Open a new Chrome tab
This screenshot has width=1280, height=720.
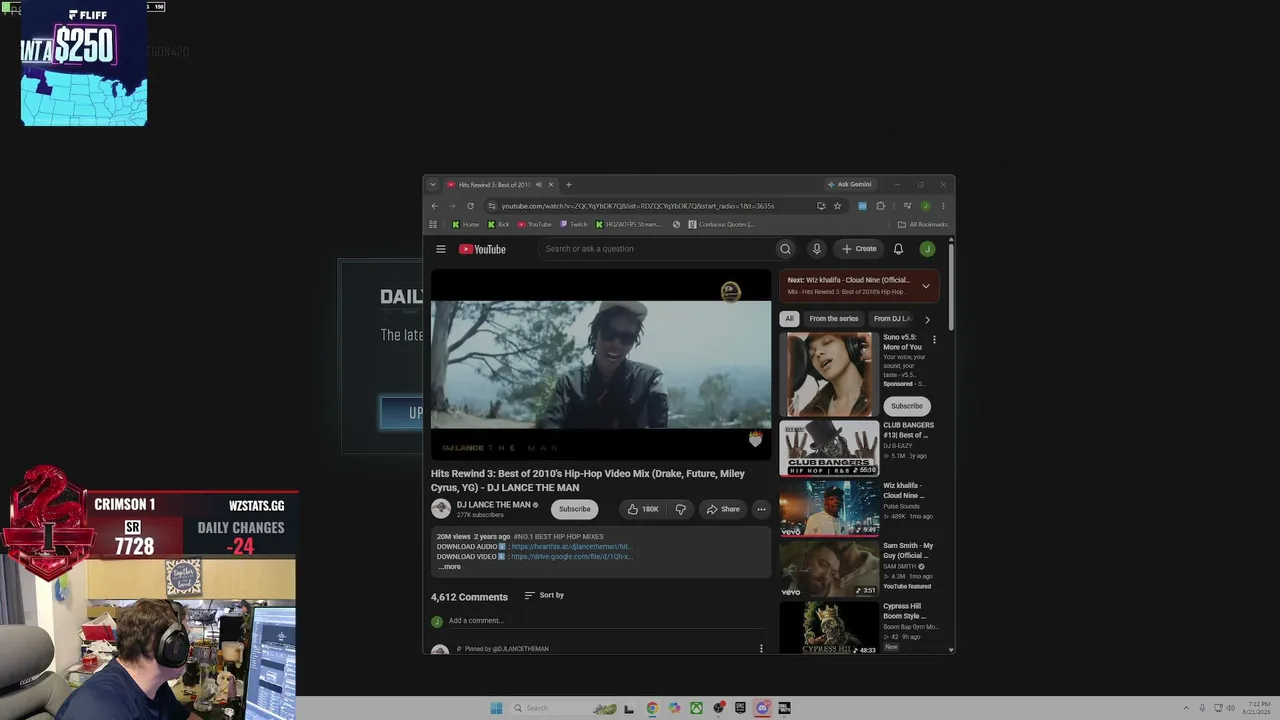[568, 184]
